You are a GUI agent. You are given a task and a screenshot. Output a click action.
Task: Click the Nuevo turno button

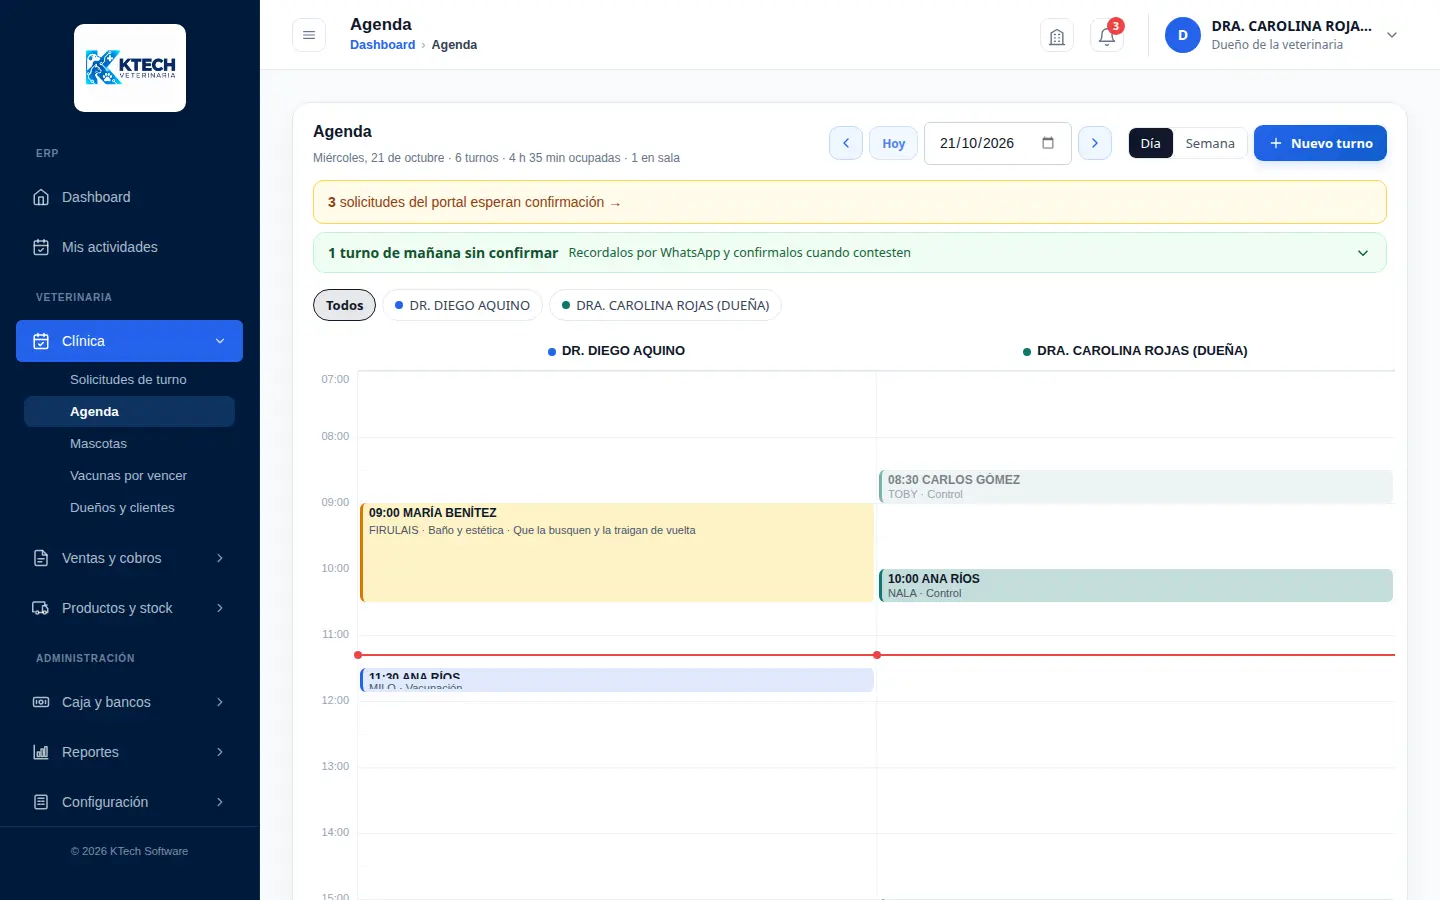pyautogui.click(x=1320, y=143)
